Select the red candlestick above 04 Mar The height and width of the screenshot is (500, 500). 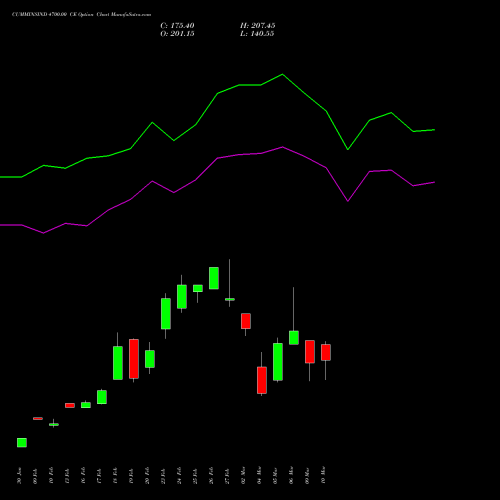tap(262, 380)
